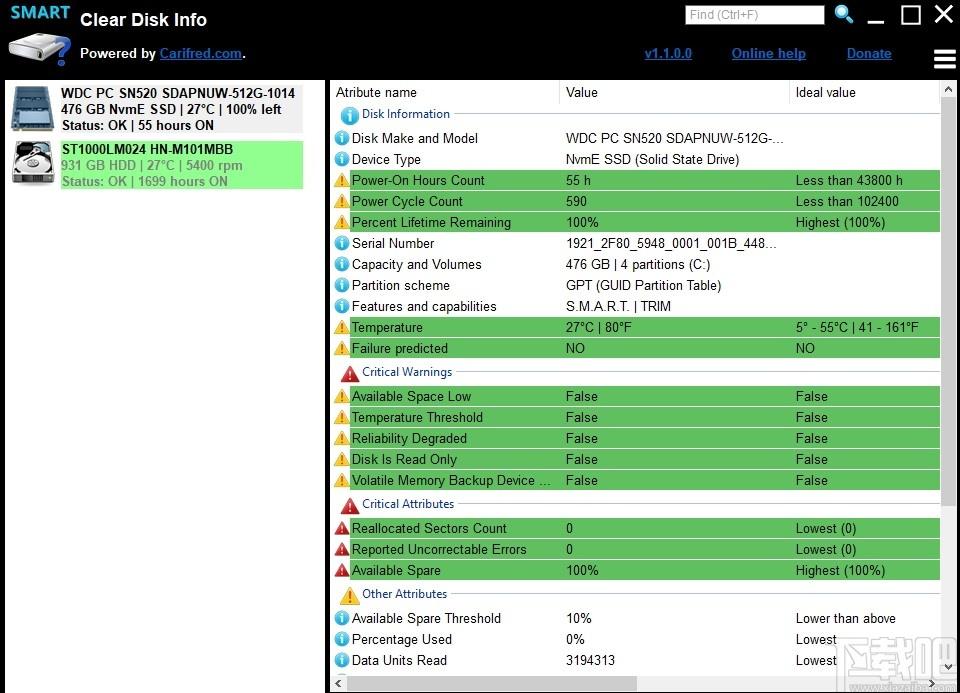Open the hamburger menu icon
The height and width of the screenshot is (693, 960).
click(x=944, y=59)
